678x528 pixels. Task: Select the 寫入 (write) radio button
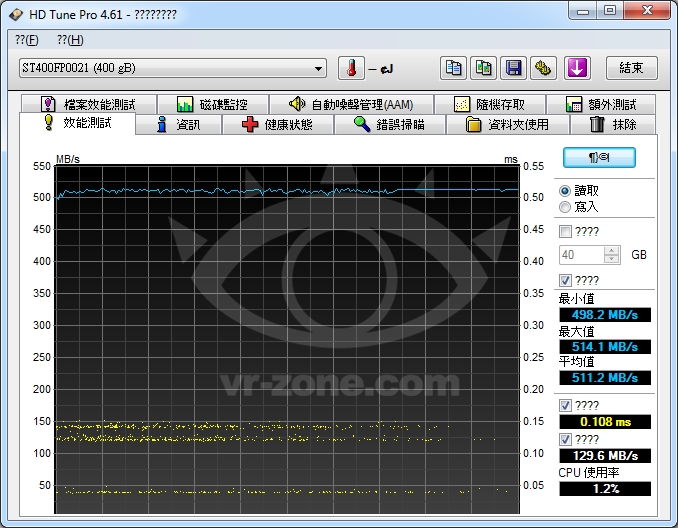coord(565,207)
